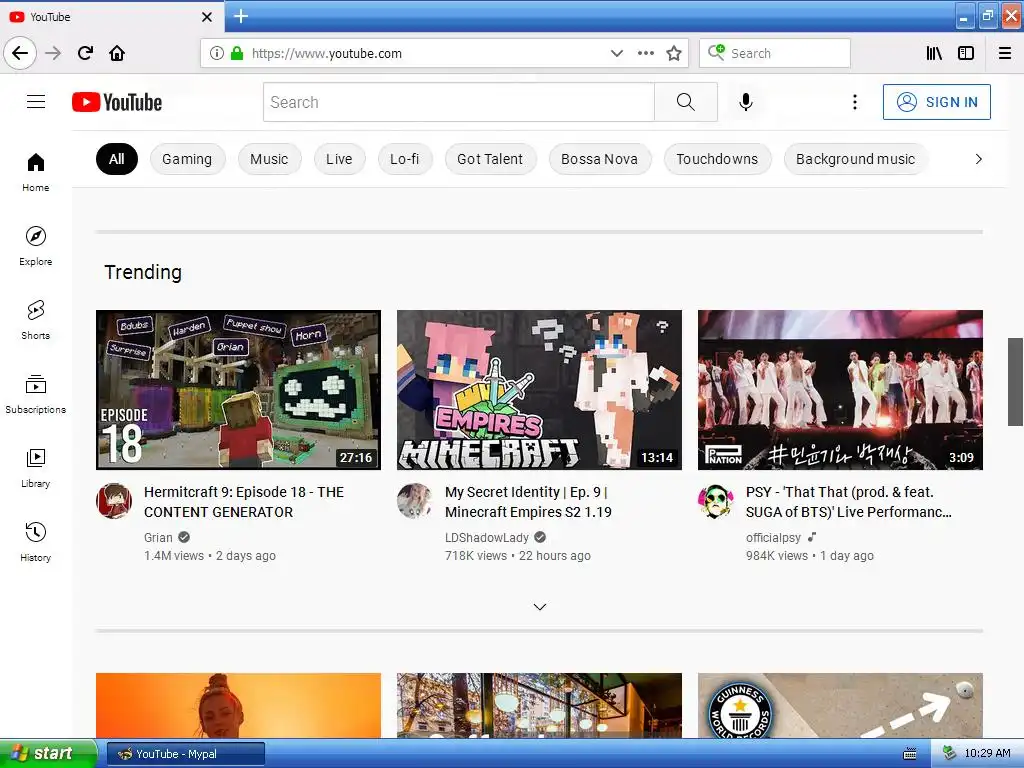Click the YouTube search input field
The height and width of the screenshot is (768, 1024).
point(458,102)
